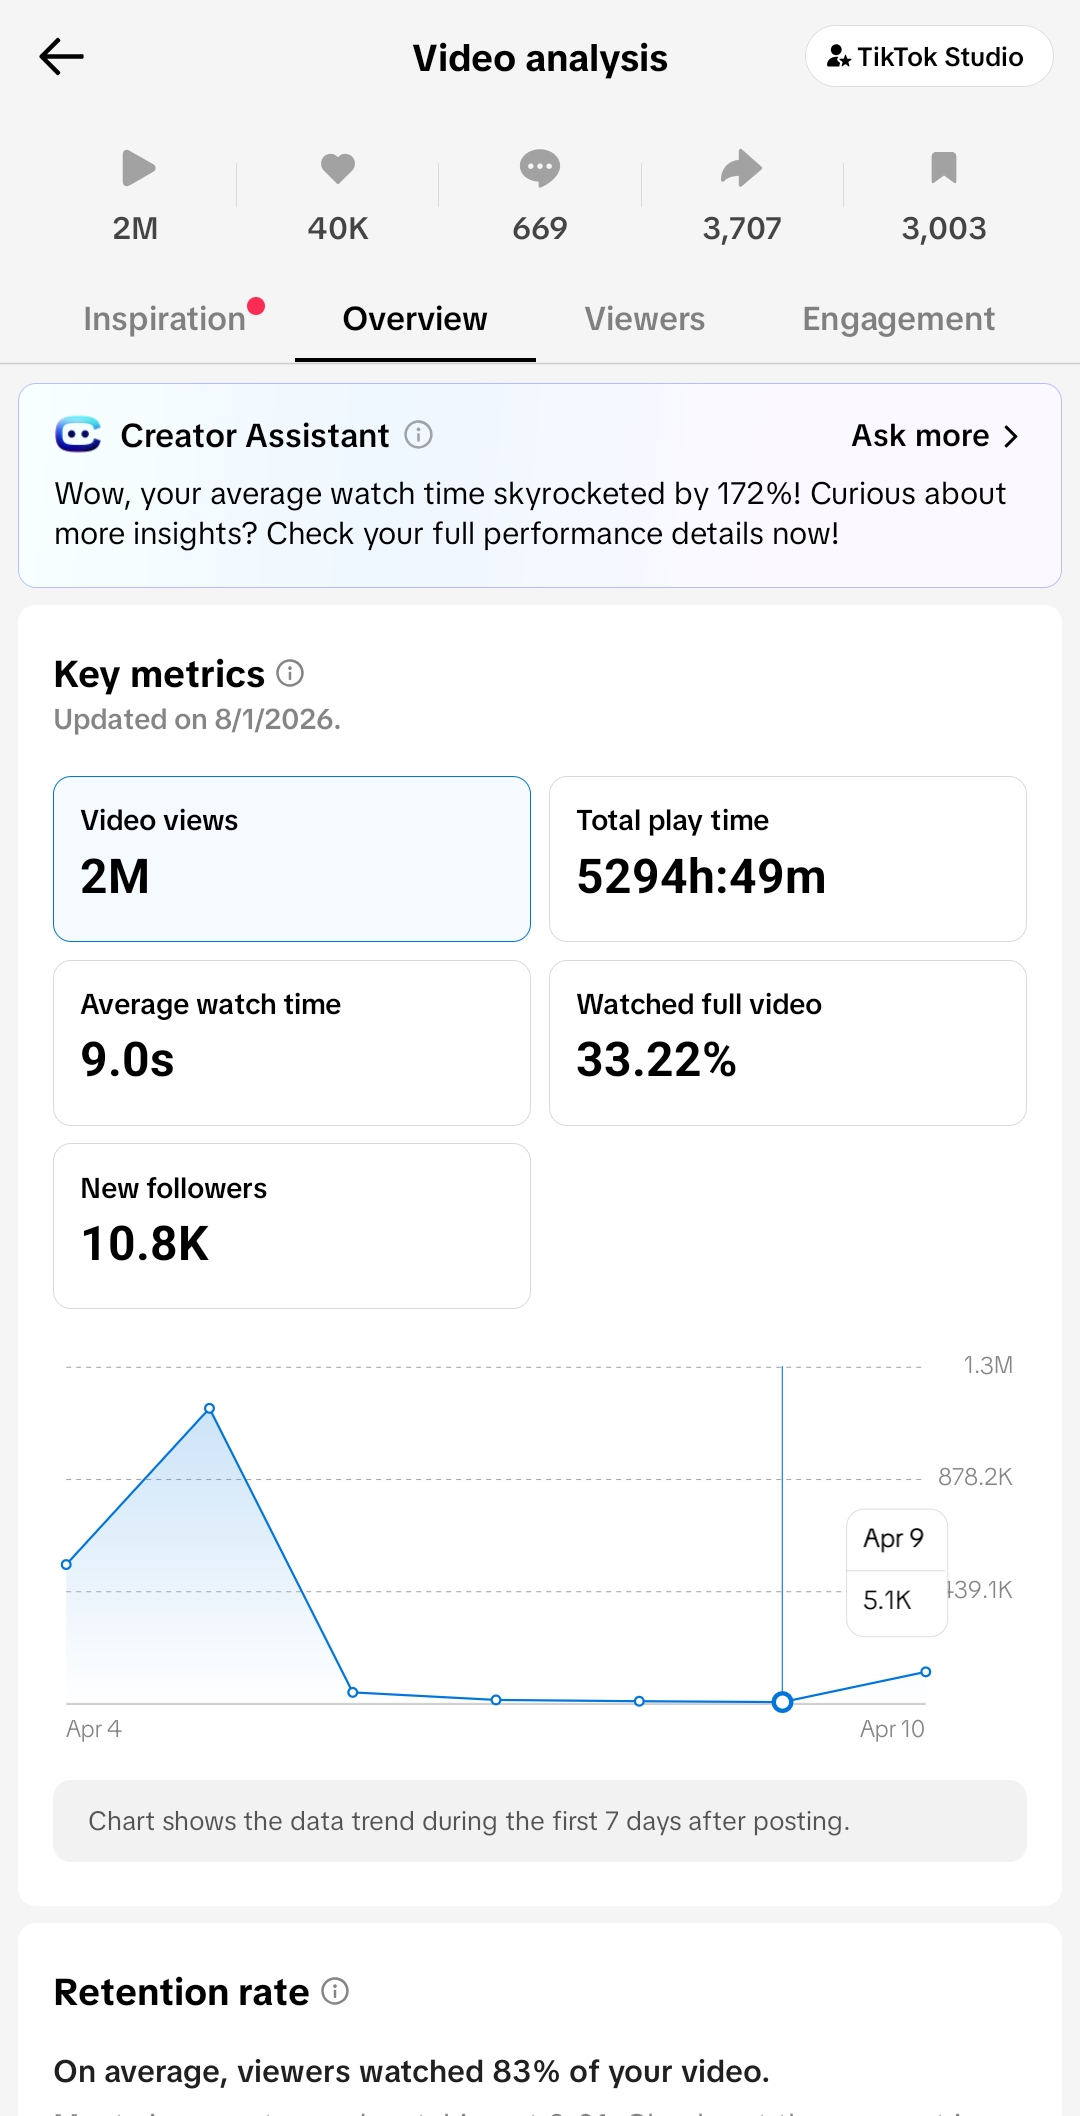The width and height of the screenshot is (1080, 2116).
Task: Select the Total play time card
Action: pos(788,859)
